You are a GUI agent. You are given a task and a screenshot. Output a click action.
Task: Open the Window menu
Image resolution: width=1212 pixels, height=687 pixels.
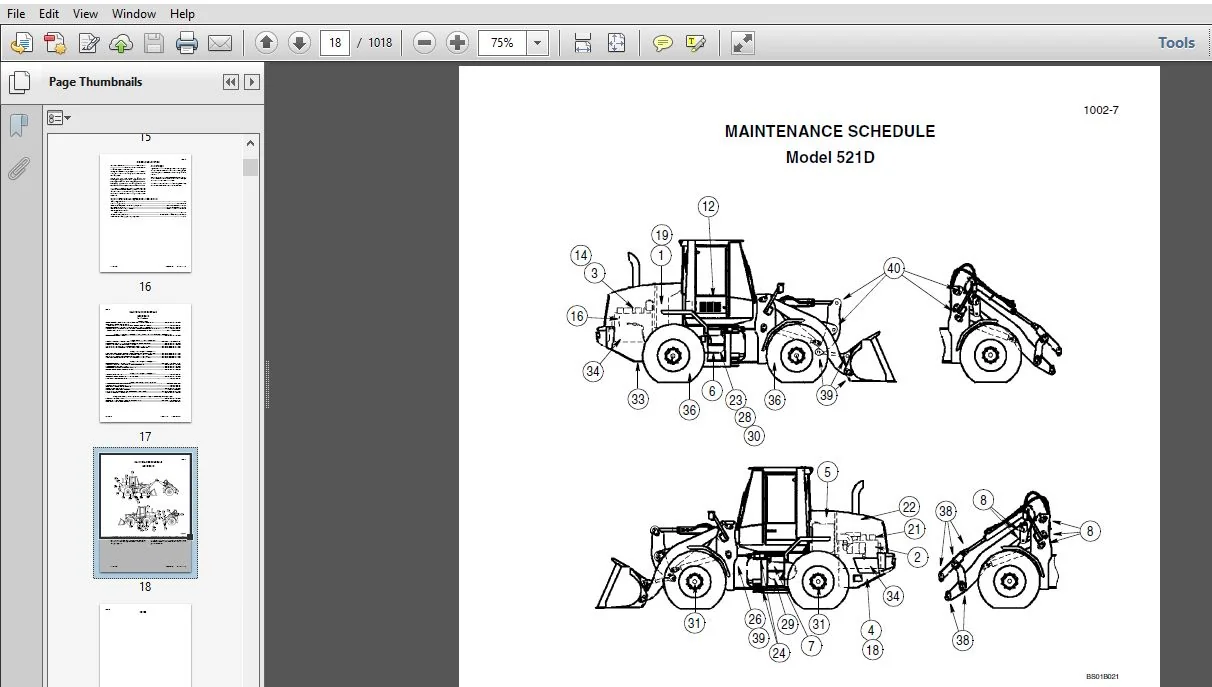tap(134, 14)
